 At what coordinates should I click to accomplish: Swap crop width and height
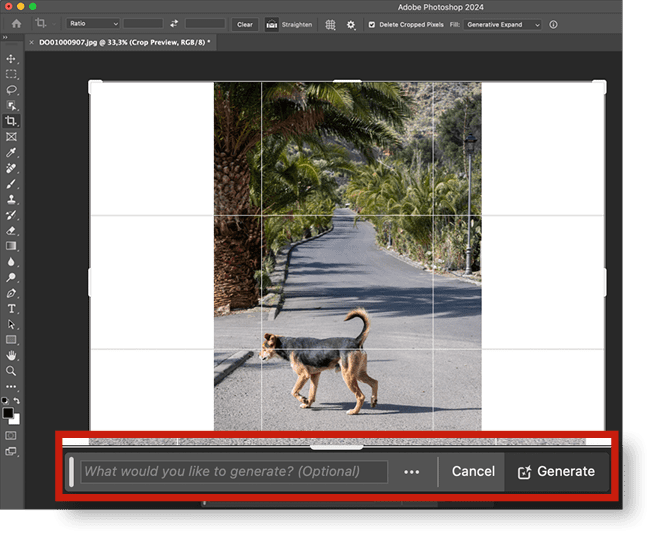point(174,24)
